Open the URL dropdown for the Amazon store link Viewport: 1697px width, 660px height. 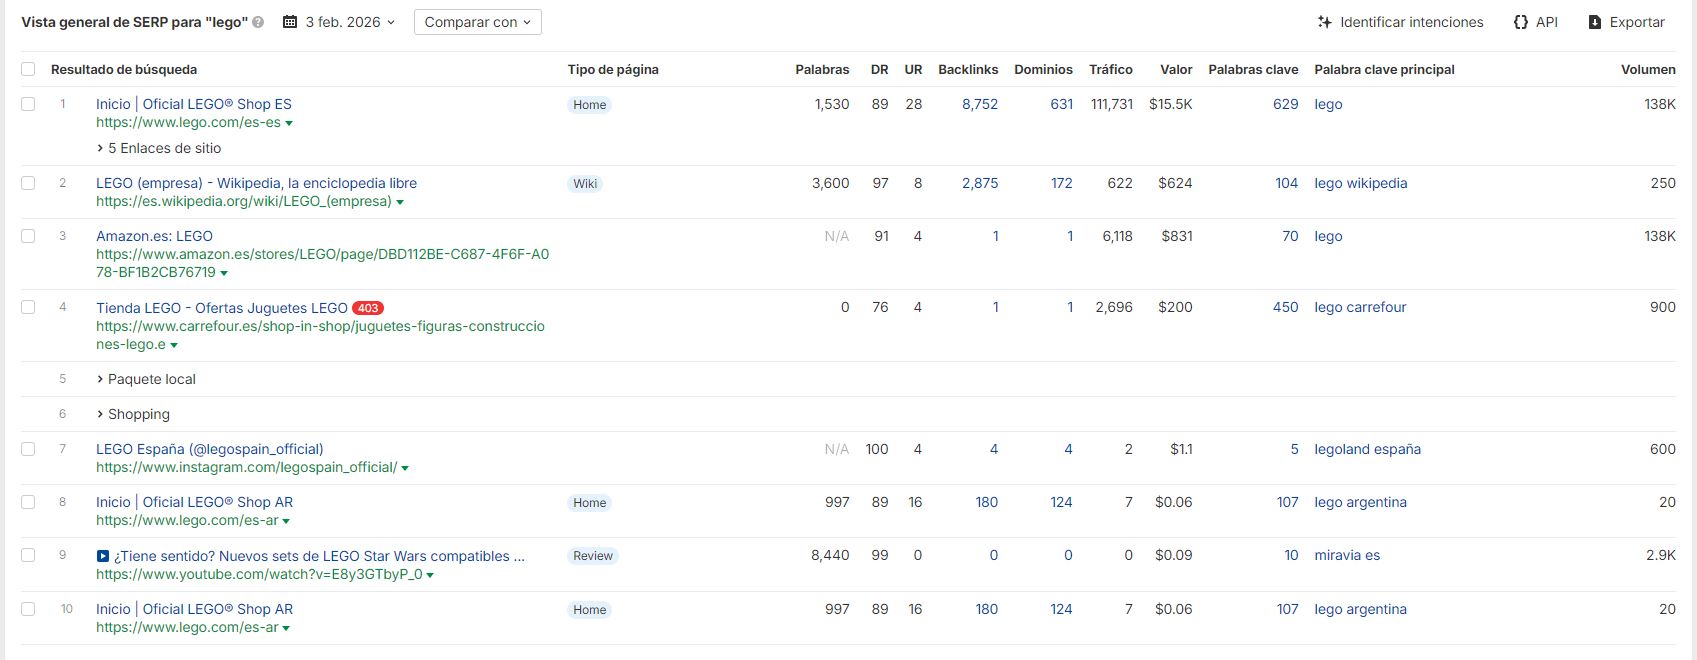tap(224, 273)
